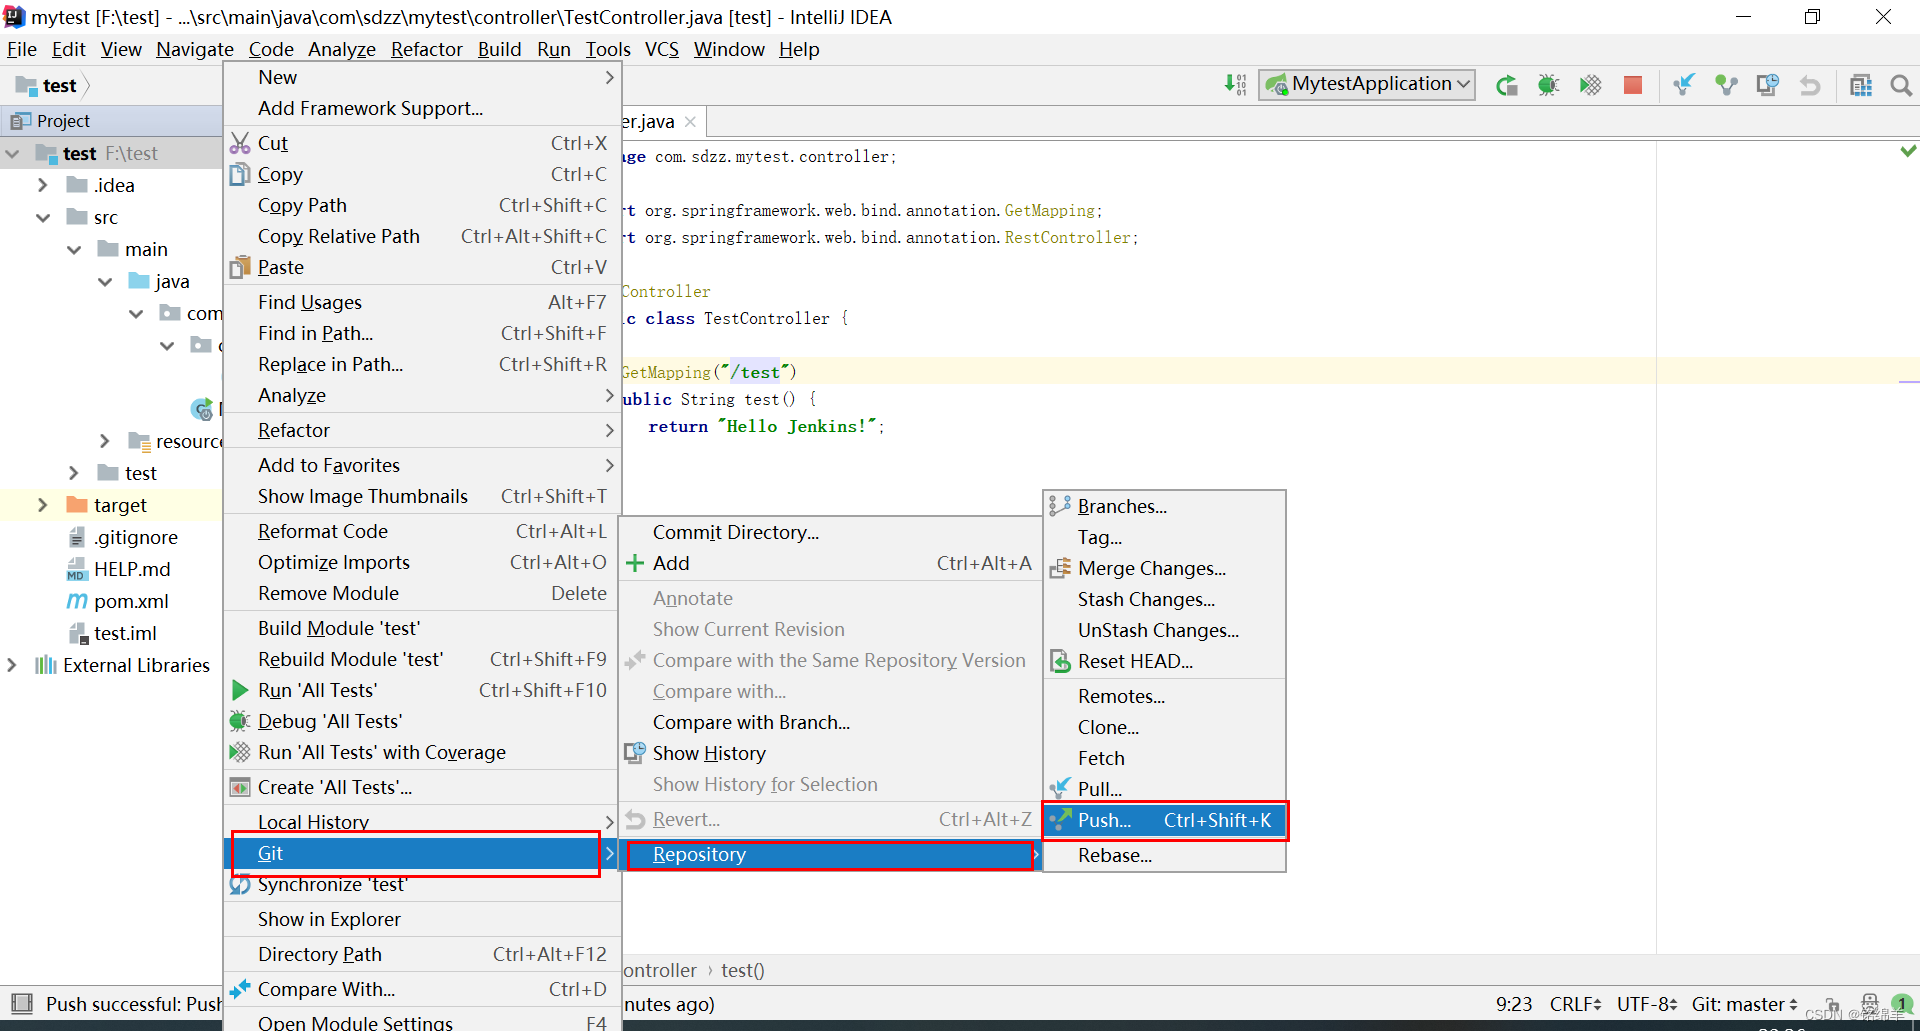Select Run 'All Tests' entry
This screenshot has width=1920, height=1031.
click(x=422, y=690)
